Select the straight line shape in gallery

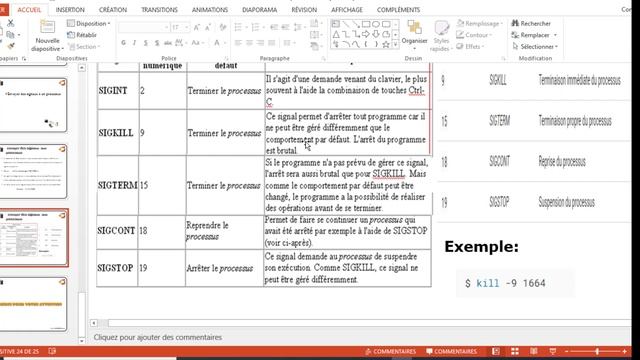click(x=346, y=24)
